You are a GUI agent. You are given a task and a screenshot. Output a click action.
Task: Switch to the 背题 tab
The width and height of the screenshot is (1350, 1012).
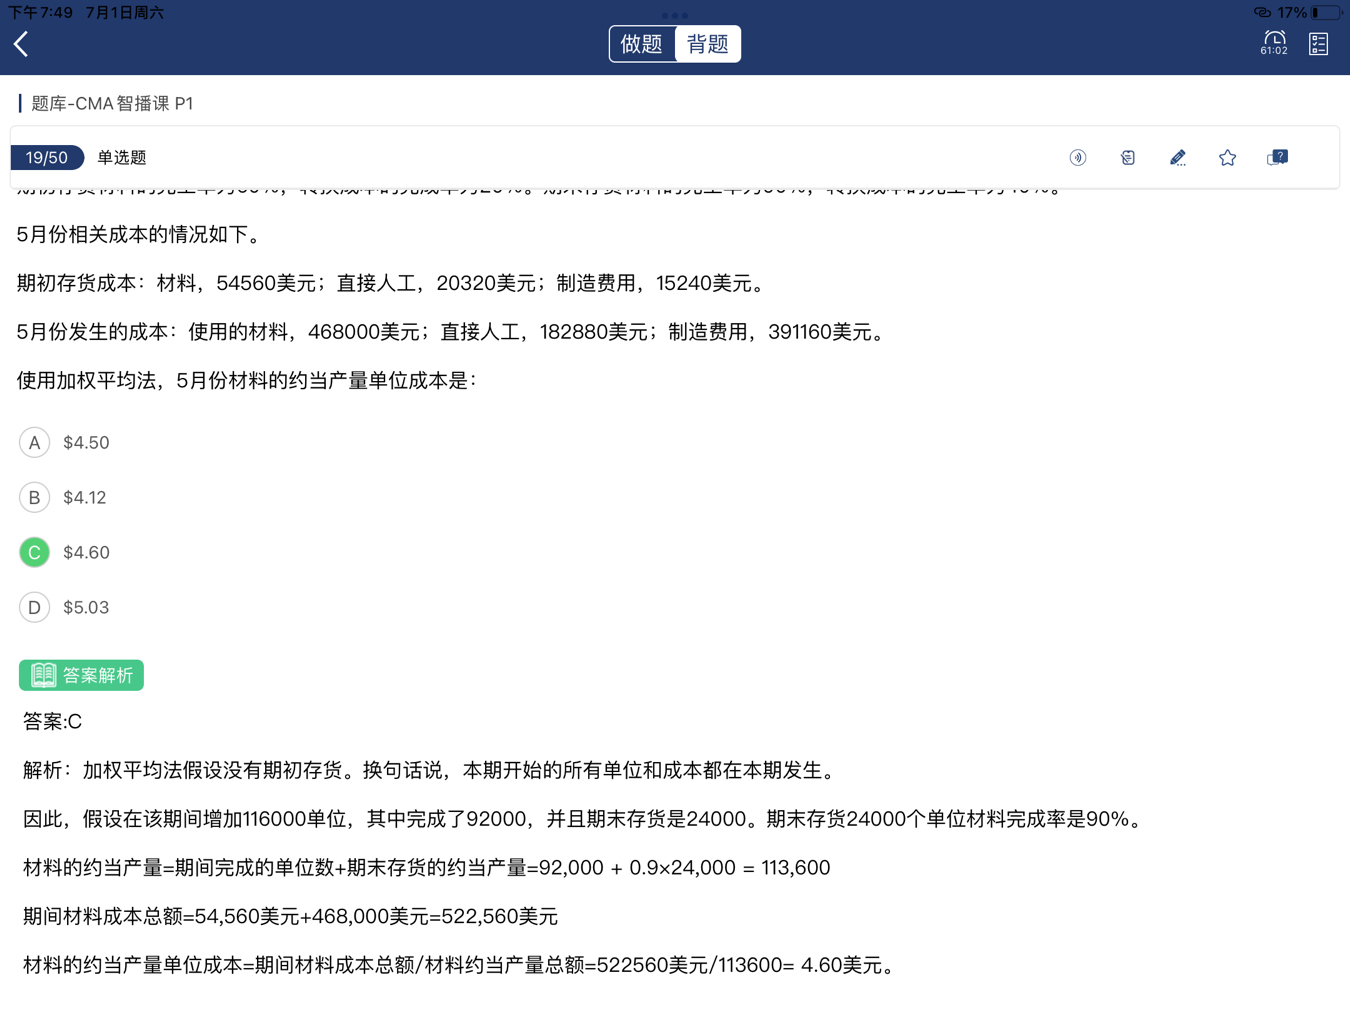(x=707, y=44)
